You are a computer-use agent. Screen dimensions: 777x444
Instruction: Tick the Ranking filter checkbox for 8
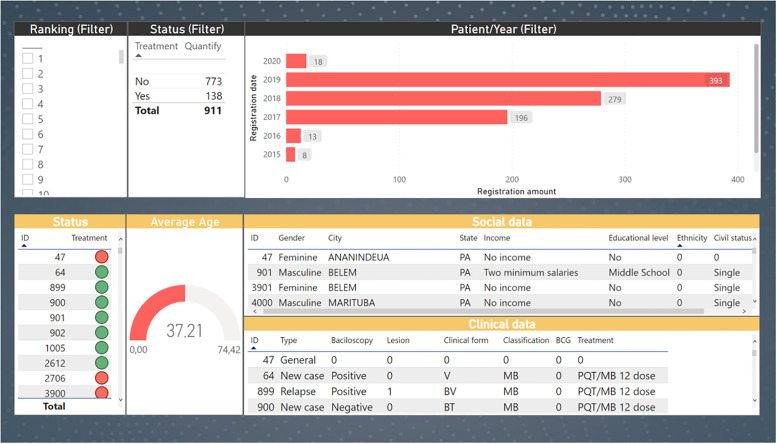pyautogui.click(x=28, y=164)
